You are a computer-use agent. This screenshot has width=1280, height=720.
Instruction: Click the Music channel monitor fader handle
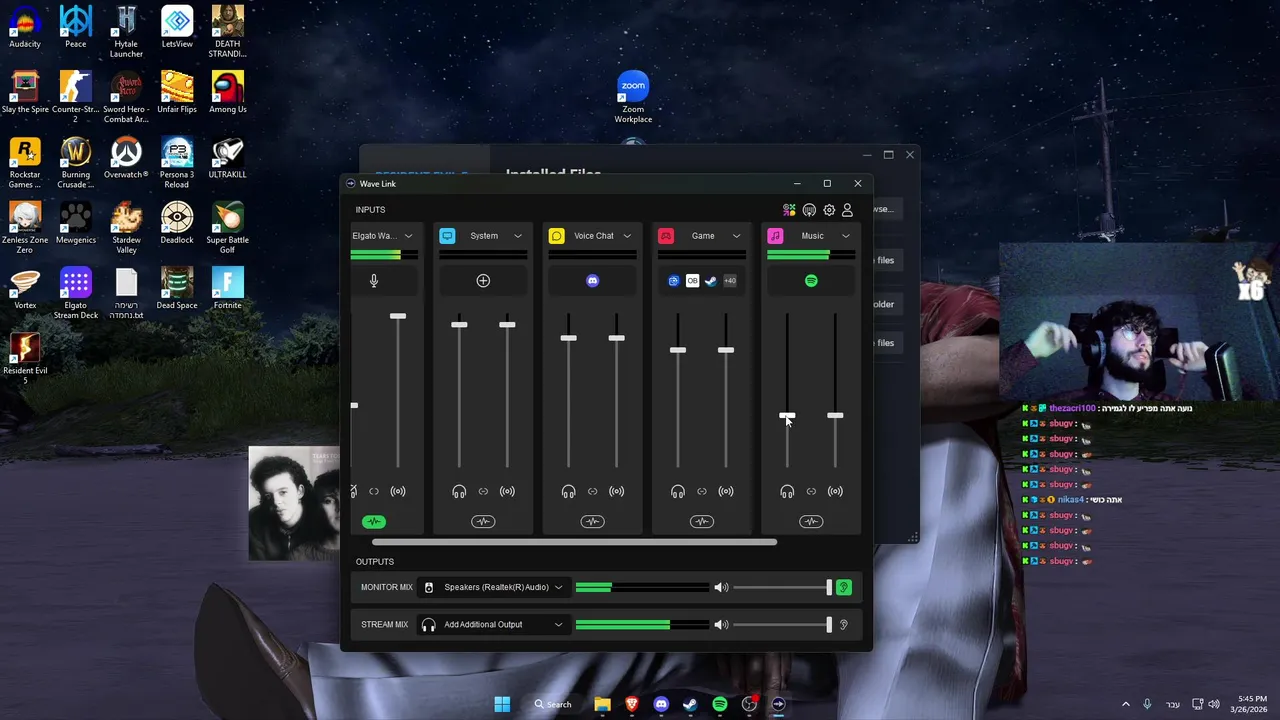pos(787,415)
